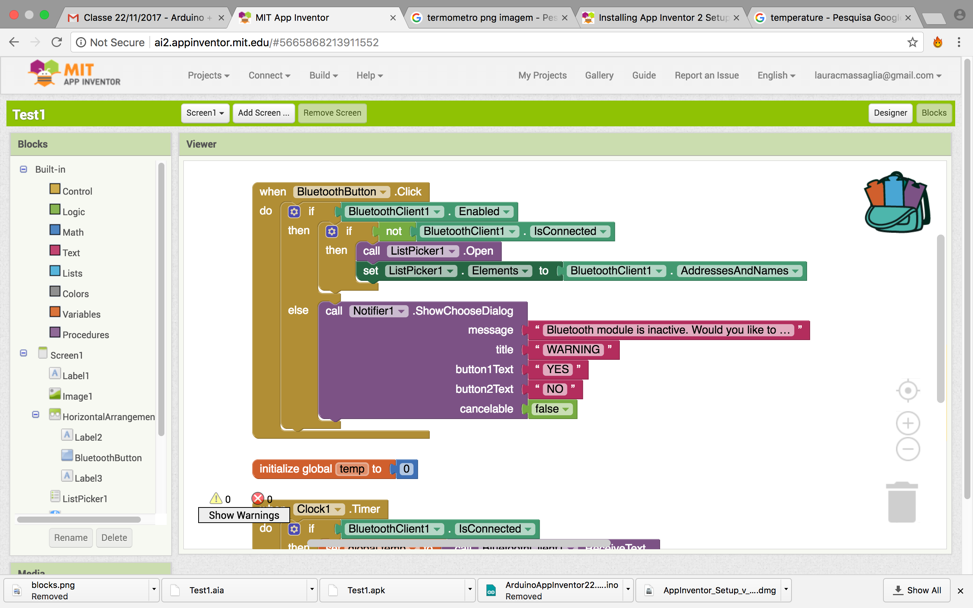Switch to the termometro png imagem tab
This screenshot has height=608, width=973.
point(488,17)
